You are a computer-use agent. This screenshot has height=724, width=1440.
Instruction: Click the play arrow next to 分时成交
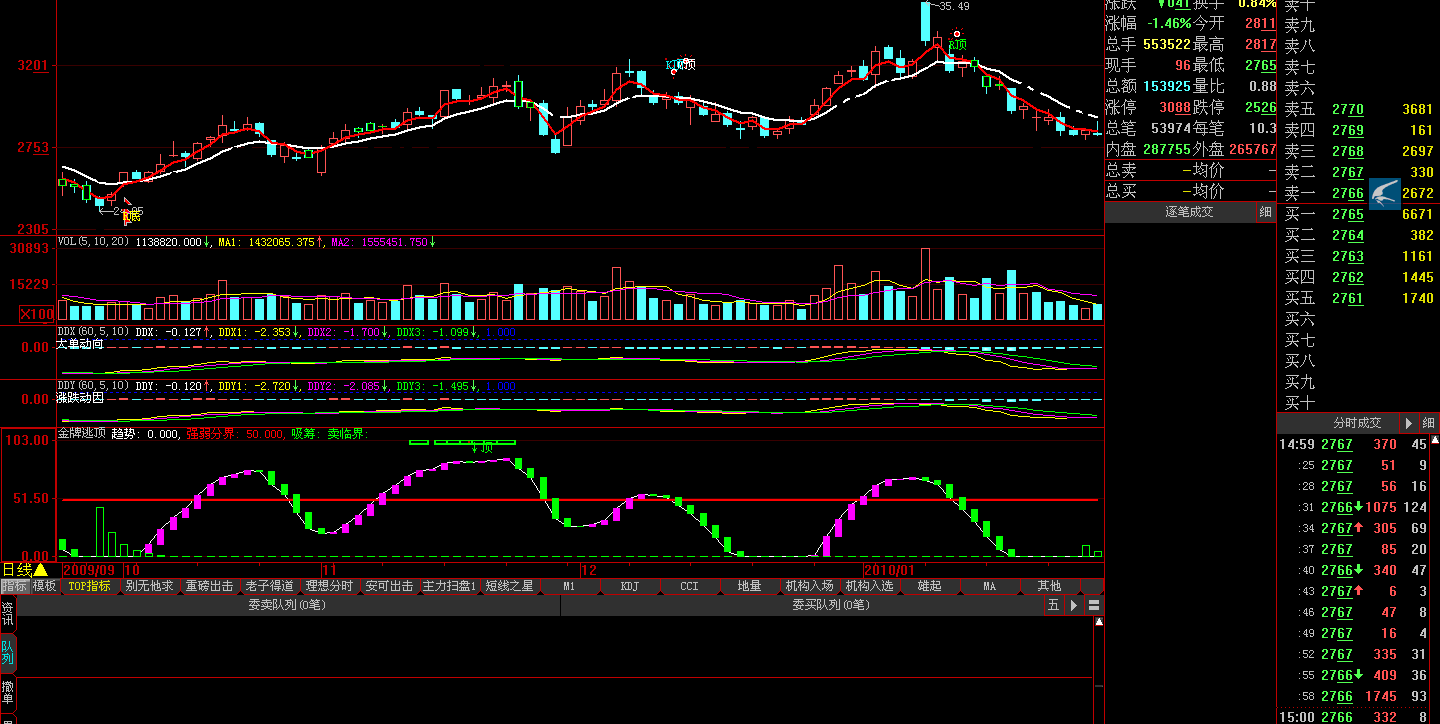(x=1409, y=423)
